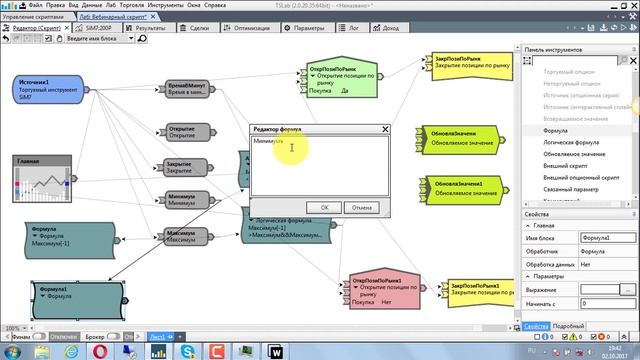
Task: Click the formula editor text area
Action: 320,166
